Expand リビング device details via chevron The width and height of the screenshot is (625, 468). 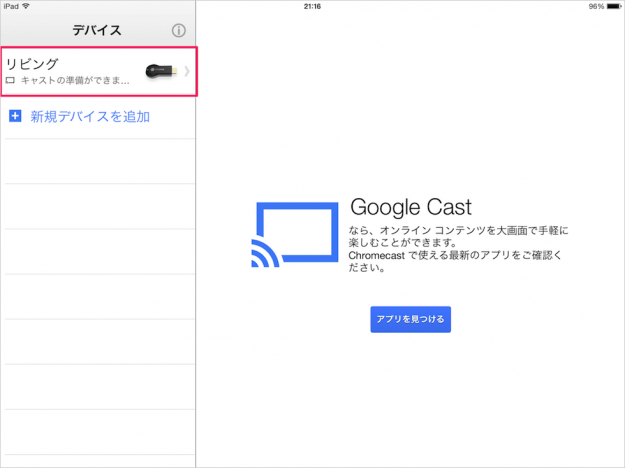[x=187, y=72]
